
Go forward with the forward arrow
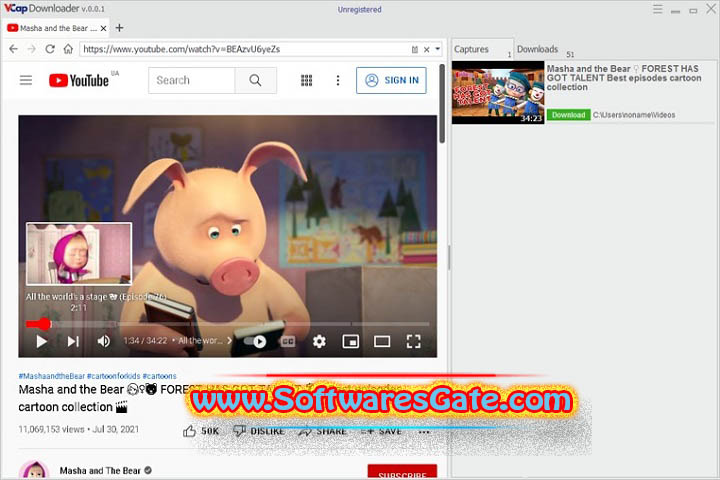(32, 49)
